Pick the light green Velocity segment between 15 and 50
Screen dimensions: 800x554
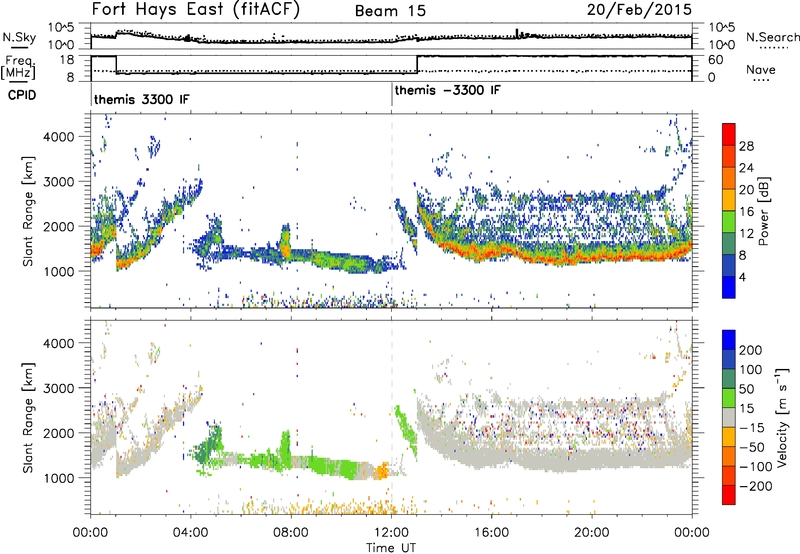coord(729,398)
